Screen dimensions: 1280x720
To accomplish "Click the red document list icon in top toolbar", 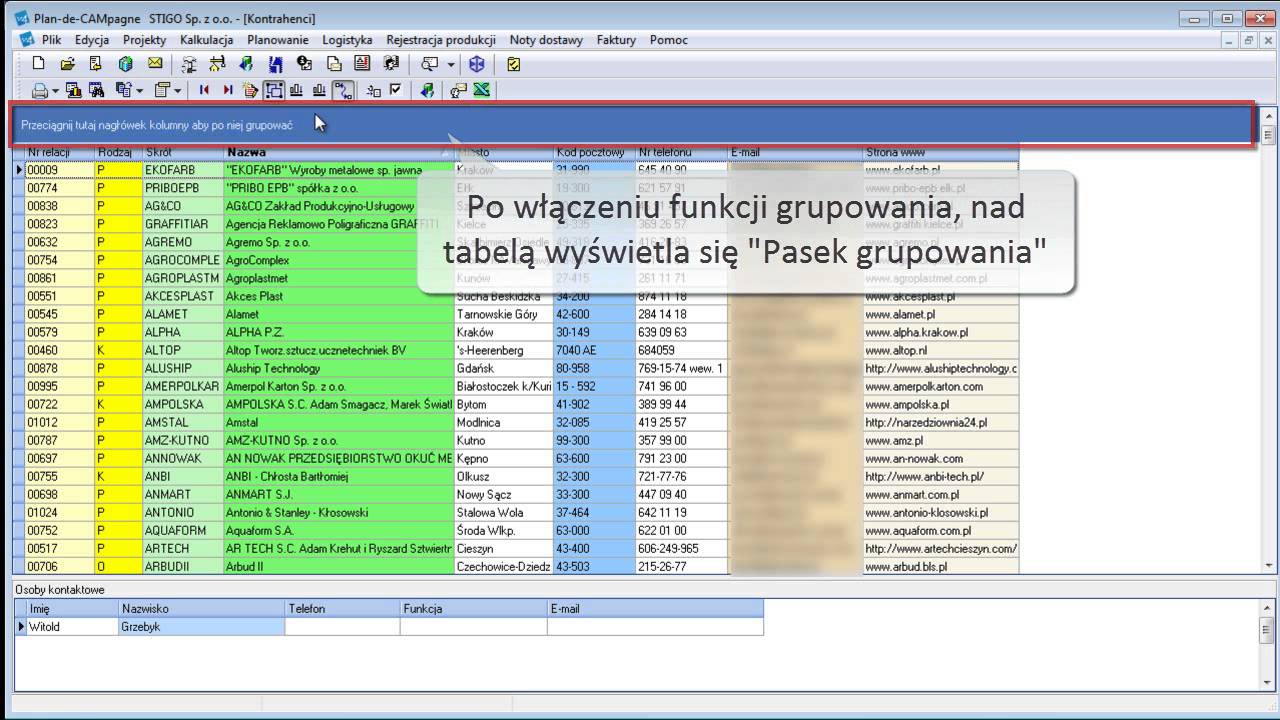I will pyautogui.click(x=362, y=64).
